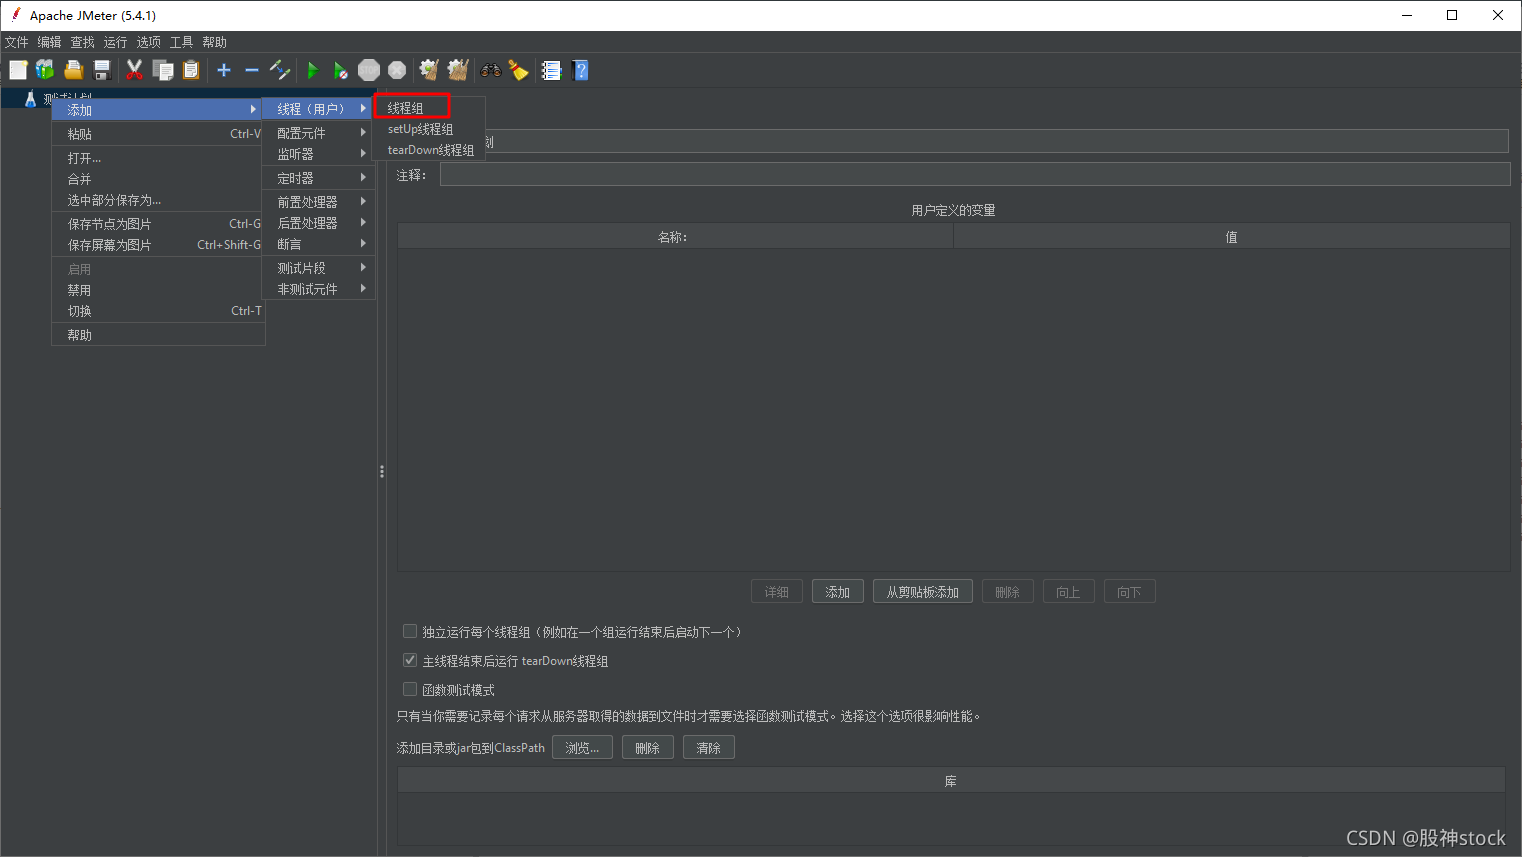Uncheck 主线程结束后运行 tearDown线程组
The width and height of the screenshot is (1522, 857).
[x=409, y=660]
